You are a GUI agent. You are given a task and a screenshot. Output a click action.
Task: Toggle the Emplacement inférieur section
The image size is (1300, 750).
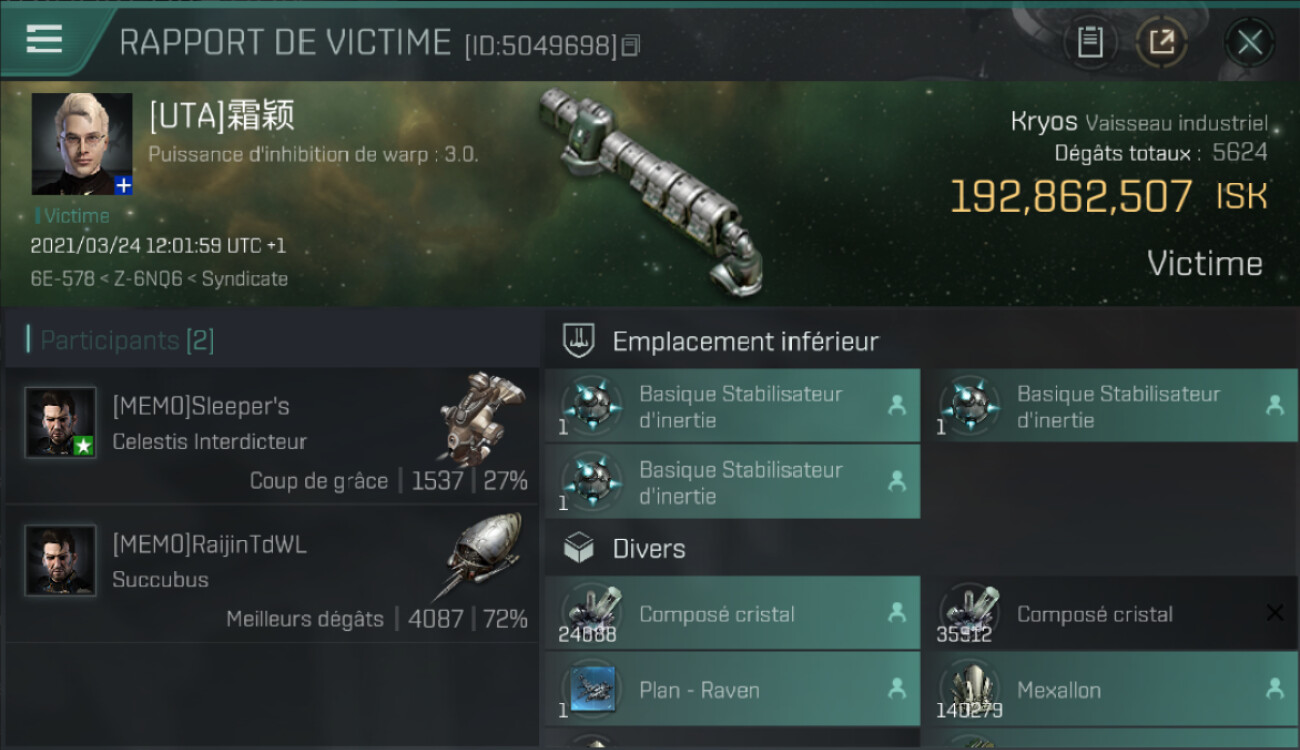click(x=921, y=341)
